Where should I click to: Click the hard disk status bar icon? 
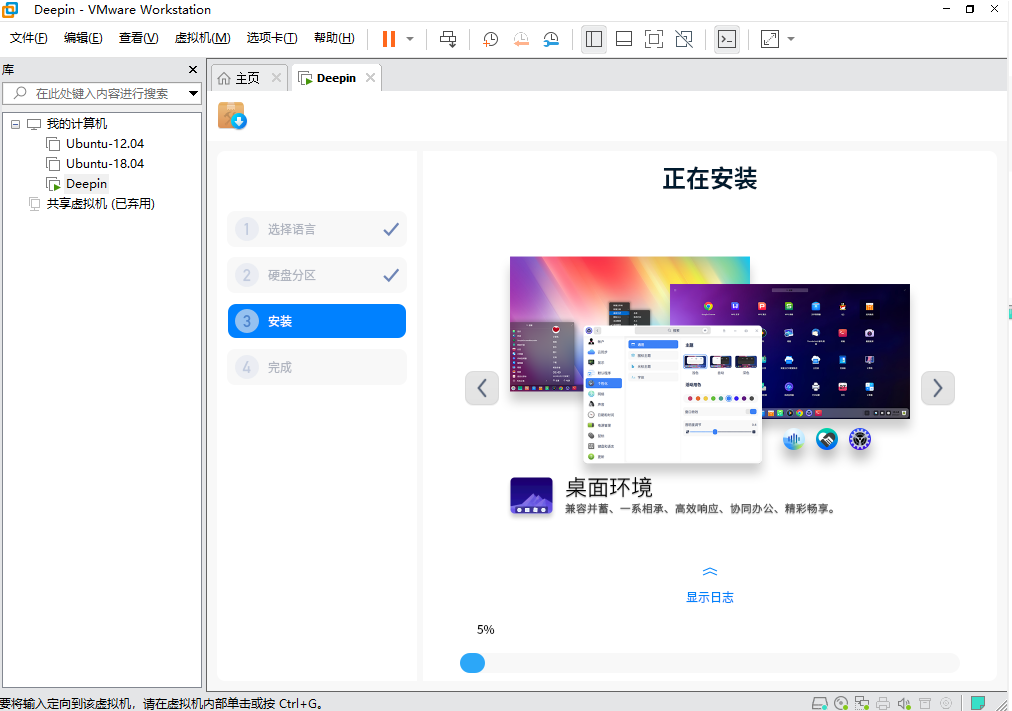[820, 703]
